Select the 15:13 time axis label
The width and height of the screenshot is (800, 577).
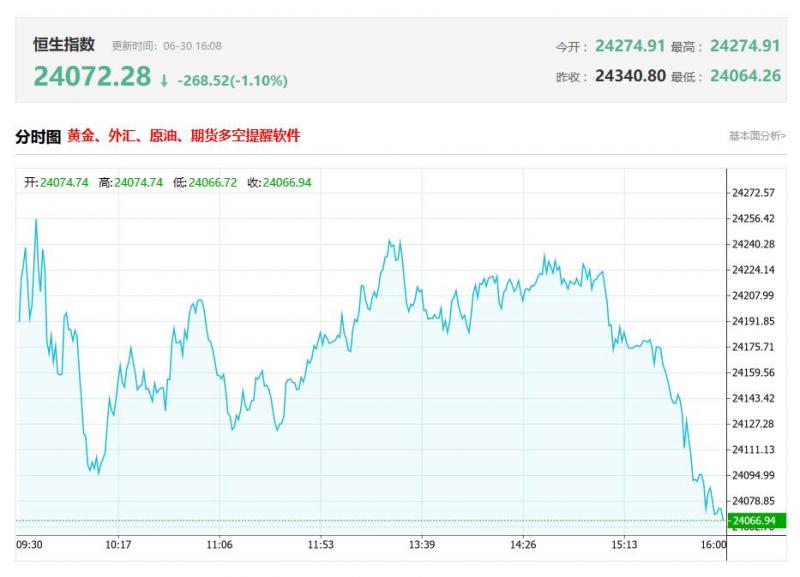click(x=624, y=545)
